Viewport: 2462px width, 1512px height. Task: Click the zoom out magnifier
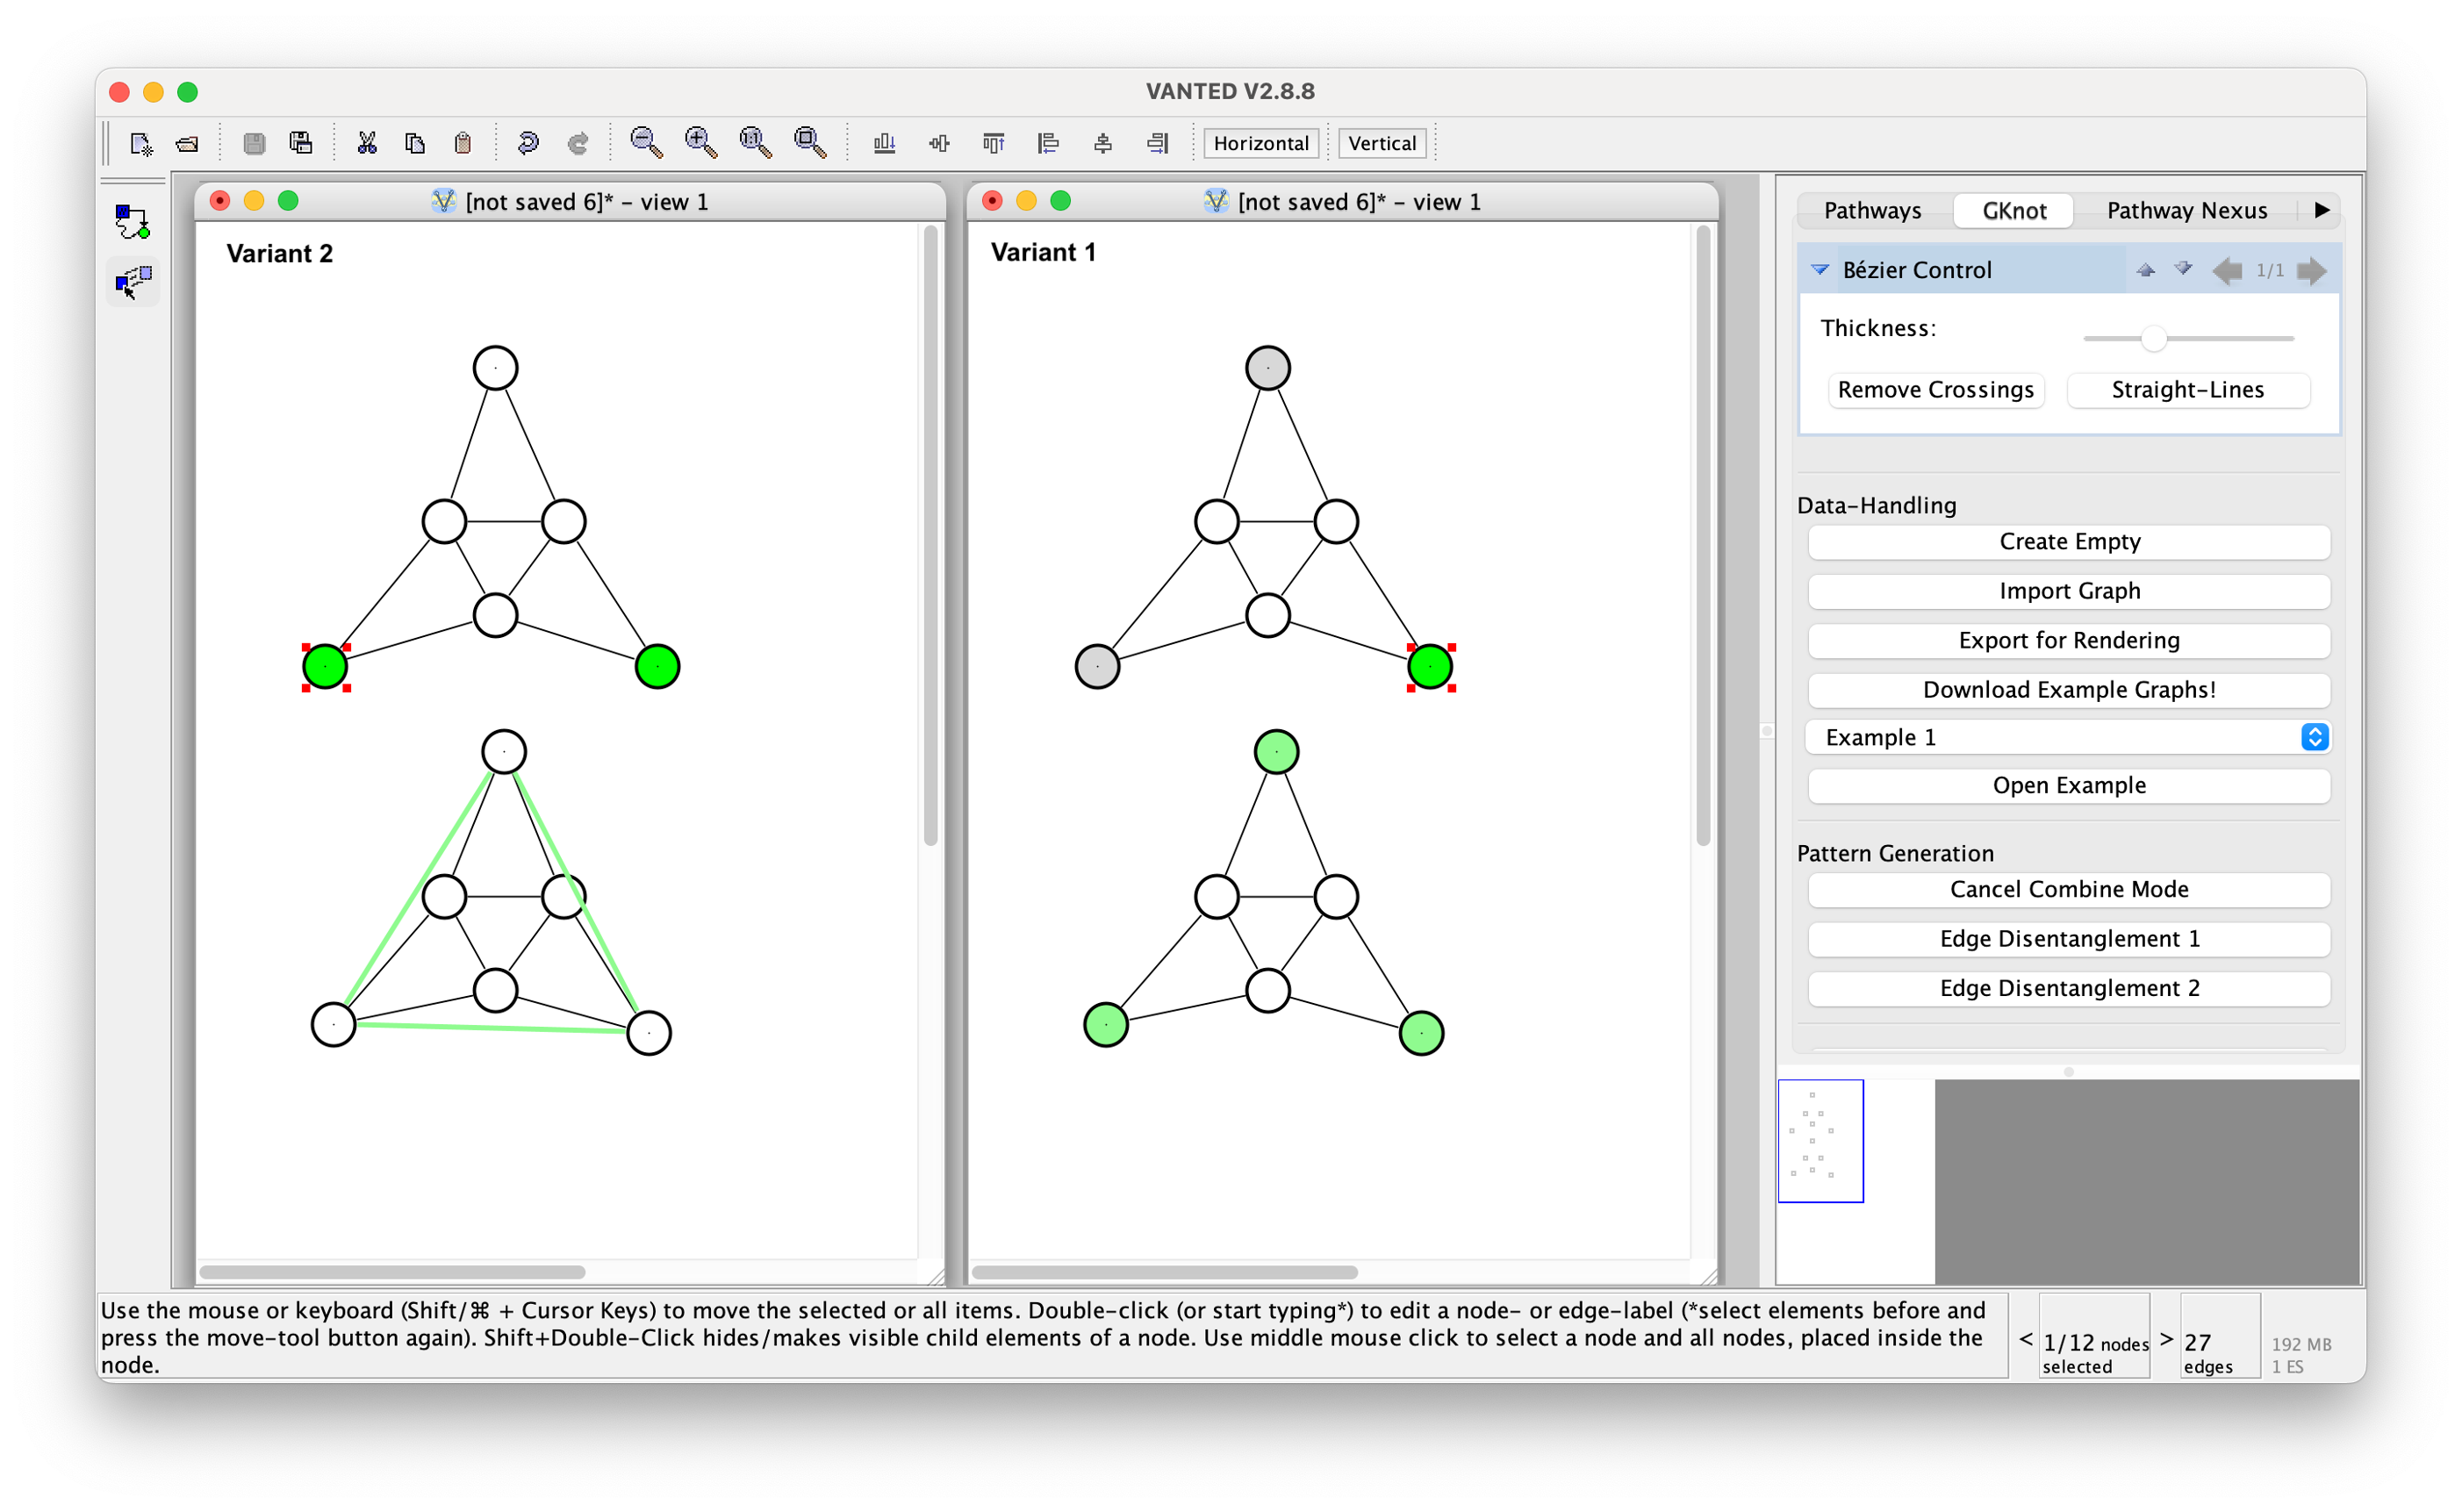click(x=646, y=143)
